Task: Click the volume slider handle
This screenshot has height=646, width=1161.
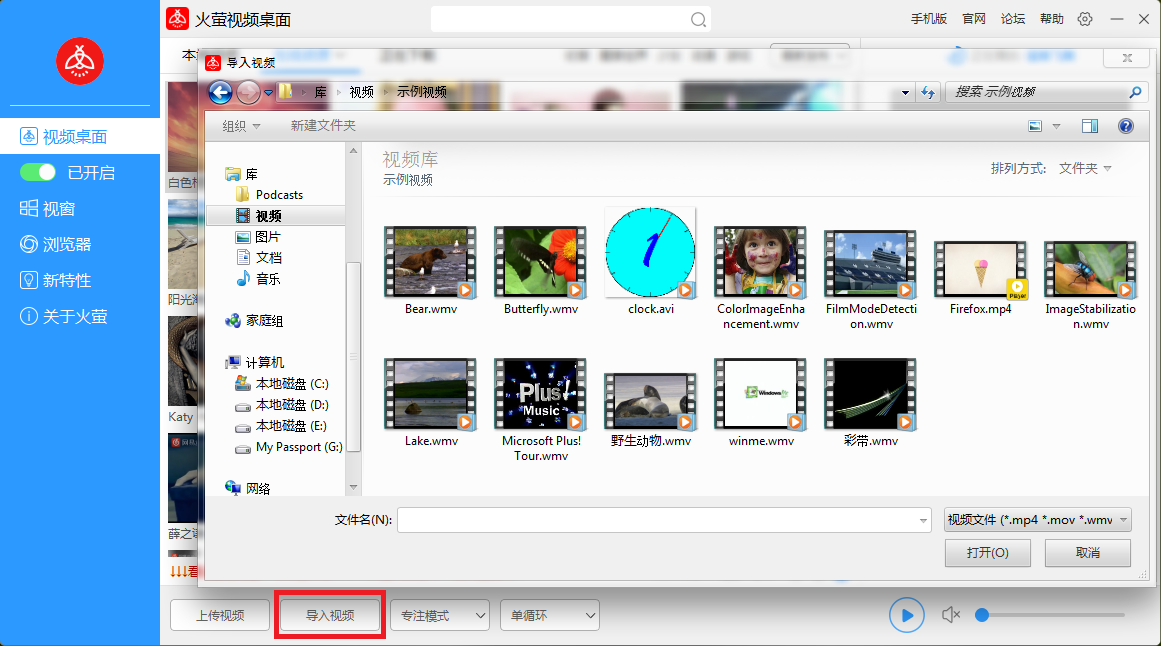Action: [x=982, y=615]
